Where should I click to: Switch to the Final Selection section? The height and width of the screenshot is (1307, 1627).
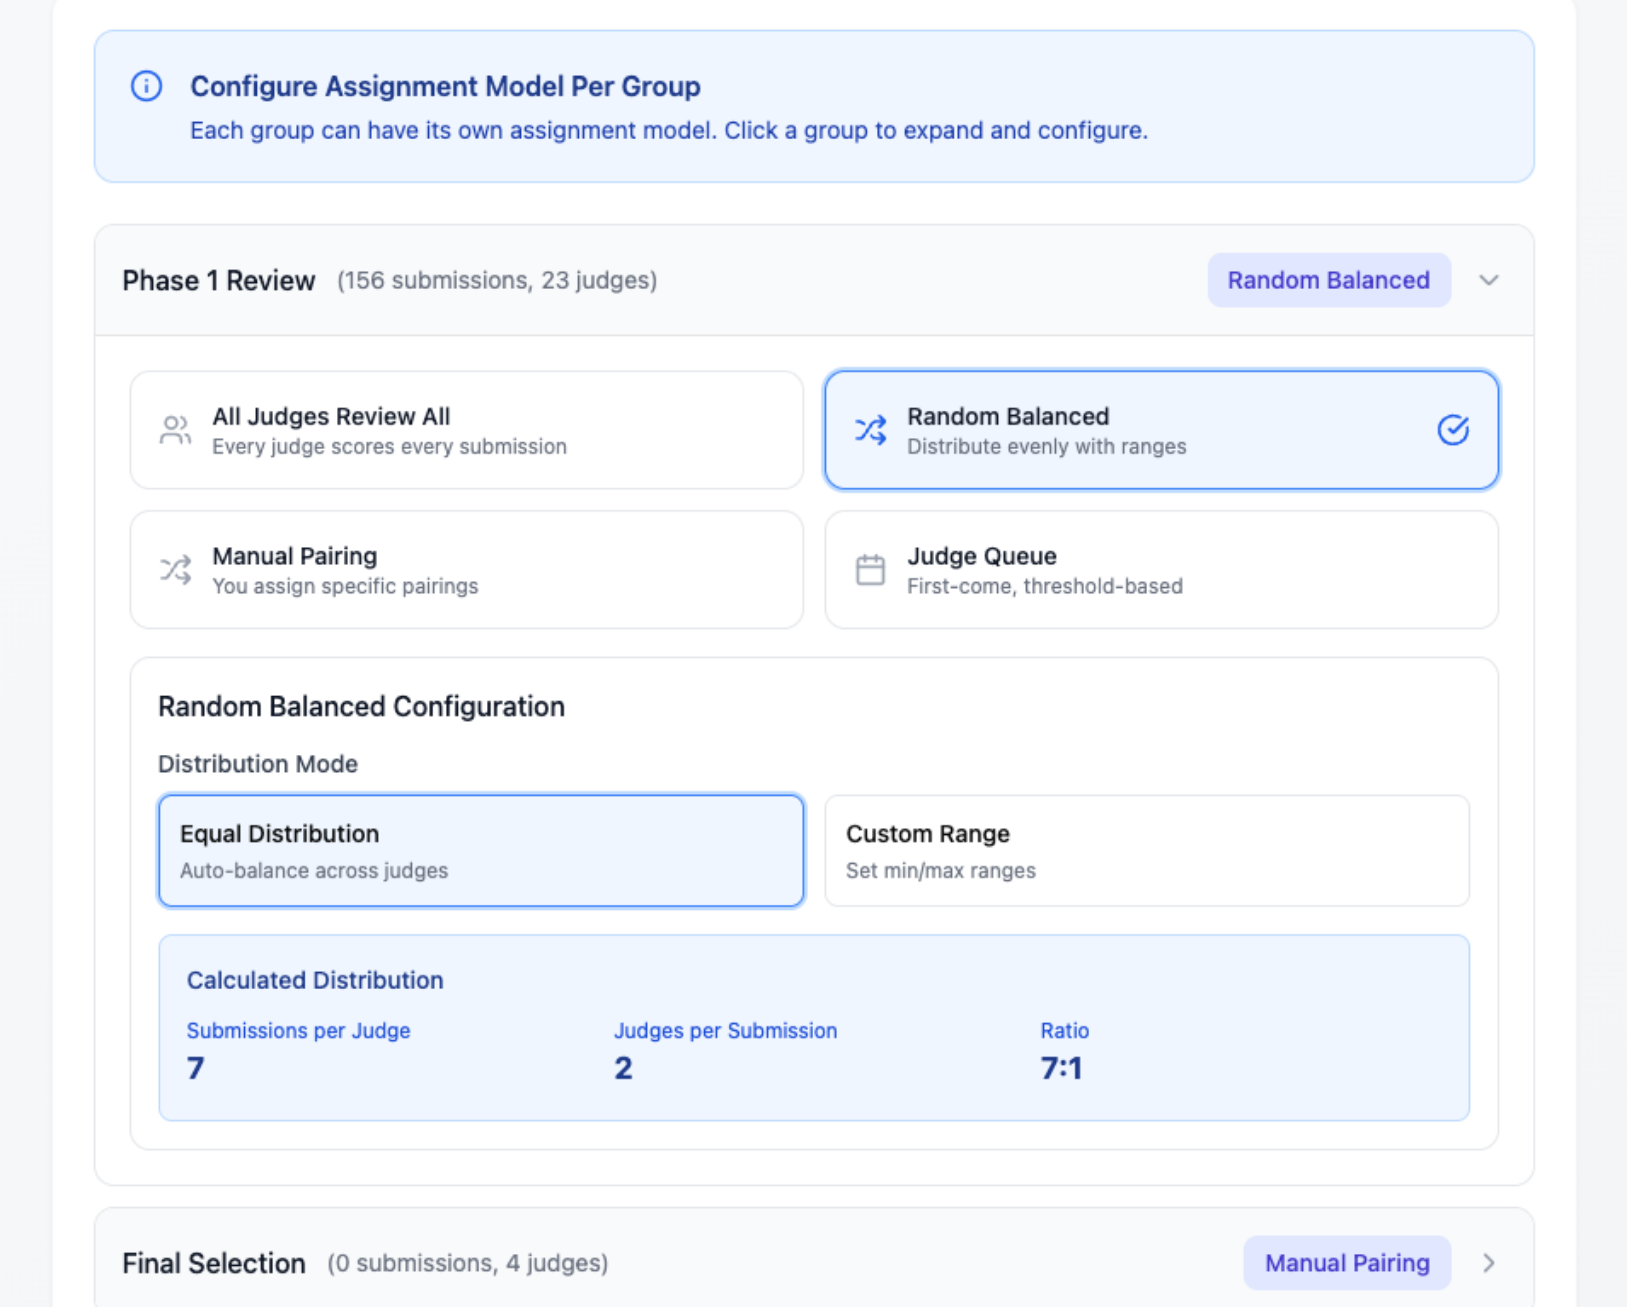click(x=213, y=1263)
